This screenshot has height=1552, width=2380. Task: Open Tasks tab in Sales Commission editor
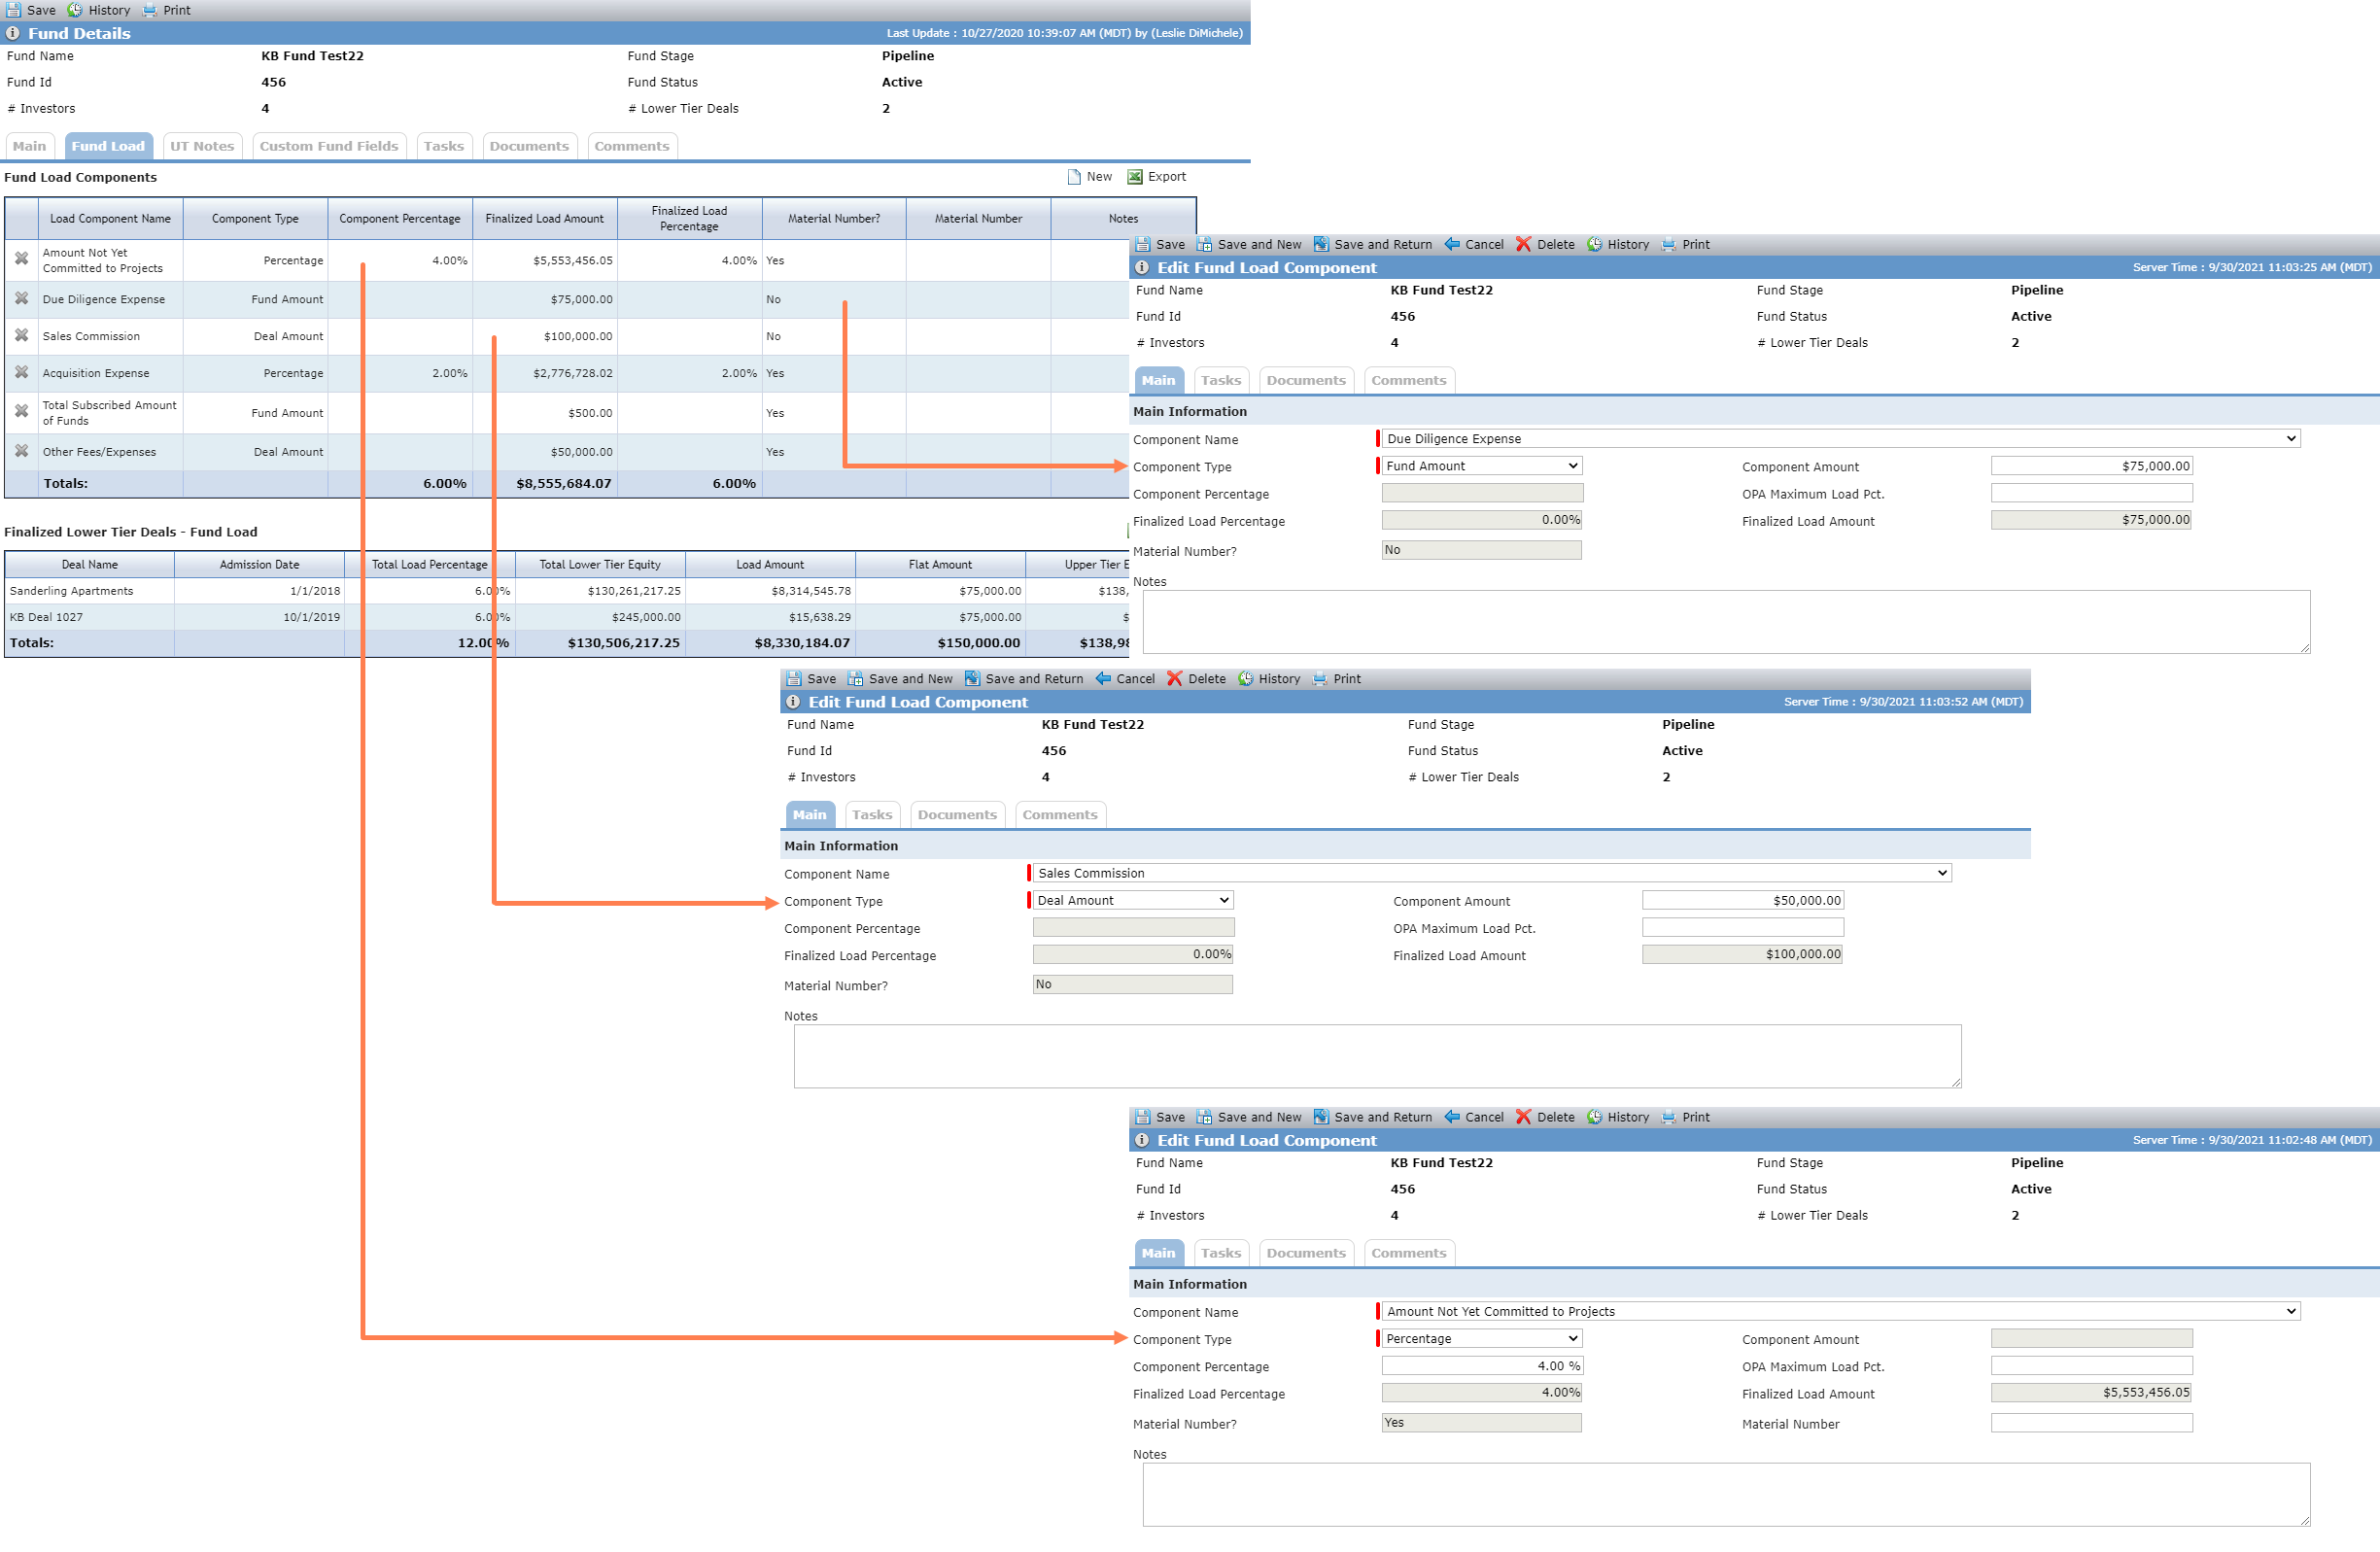(x=872, y=815)
